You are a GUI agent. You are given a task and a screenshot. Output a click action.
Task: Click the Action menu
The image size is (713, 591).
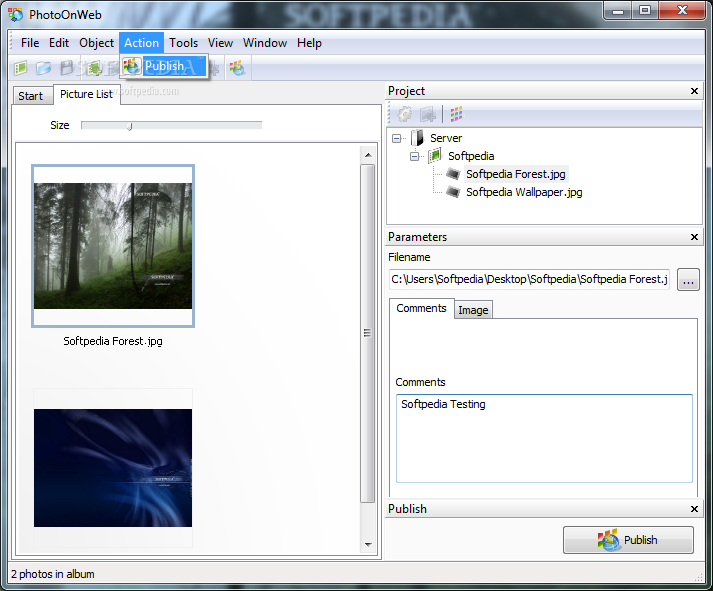click(x=141, y=43)
